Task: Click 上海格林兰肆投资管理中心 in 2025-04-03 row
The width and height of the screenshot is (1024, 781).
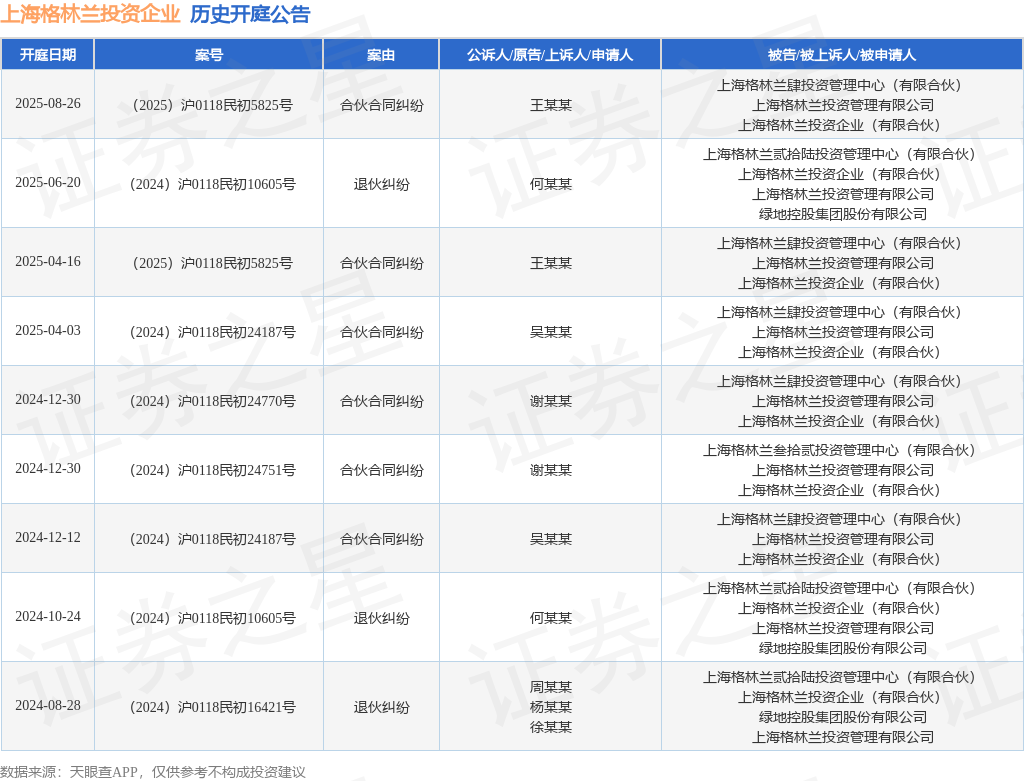Action: pos(839,312)
